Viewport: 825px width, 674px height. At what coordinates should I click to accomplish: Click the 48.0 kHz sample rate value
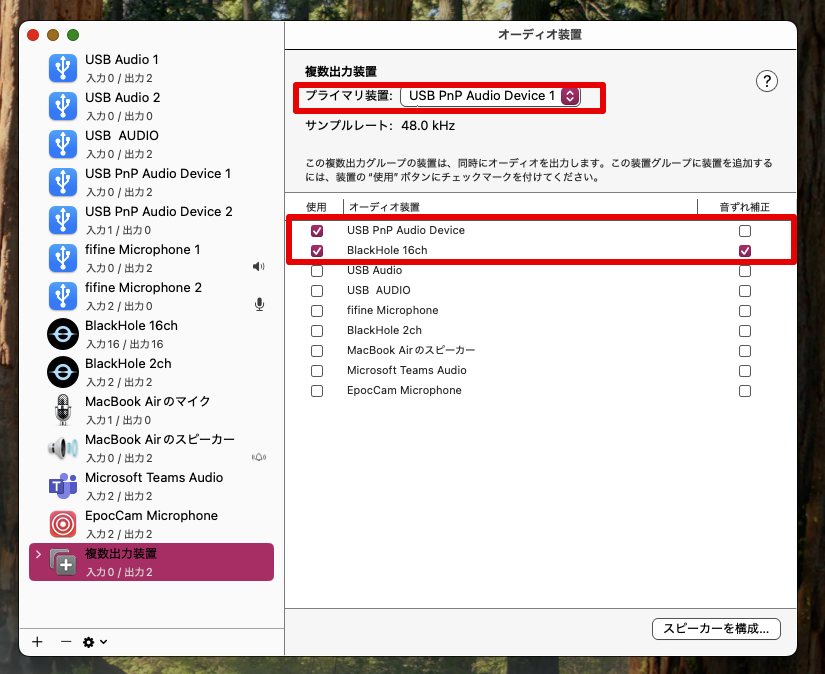pyautogui.click(x=428, y=126)
